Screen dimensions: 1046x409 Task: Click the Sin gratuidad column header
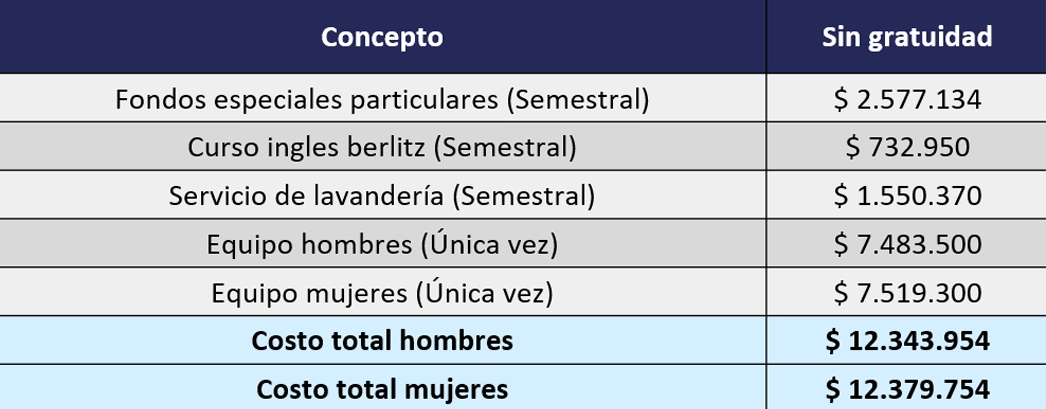point(906,37)
